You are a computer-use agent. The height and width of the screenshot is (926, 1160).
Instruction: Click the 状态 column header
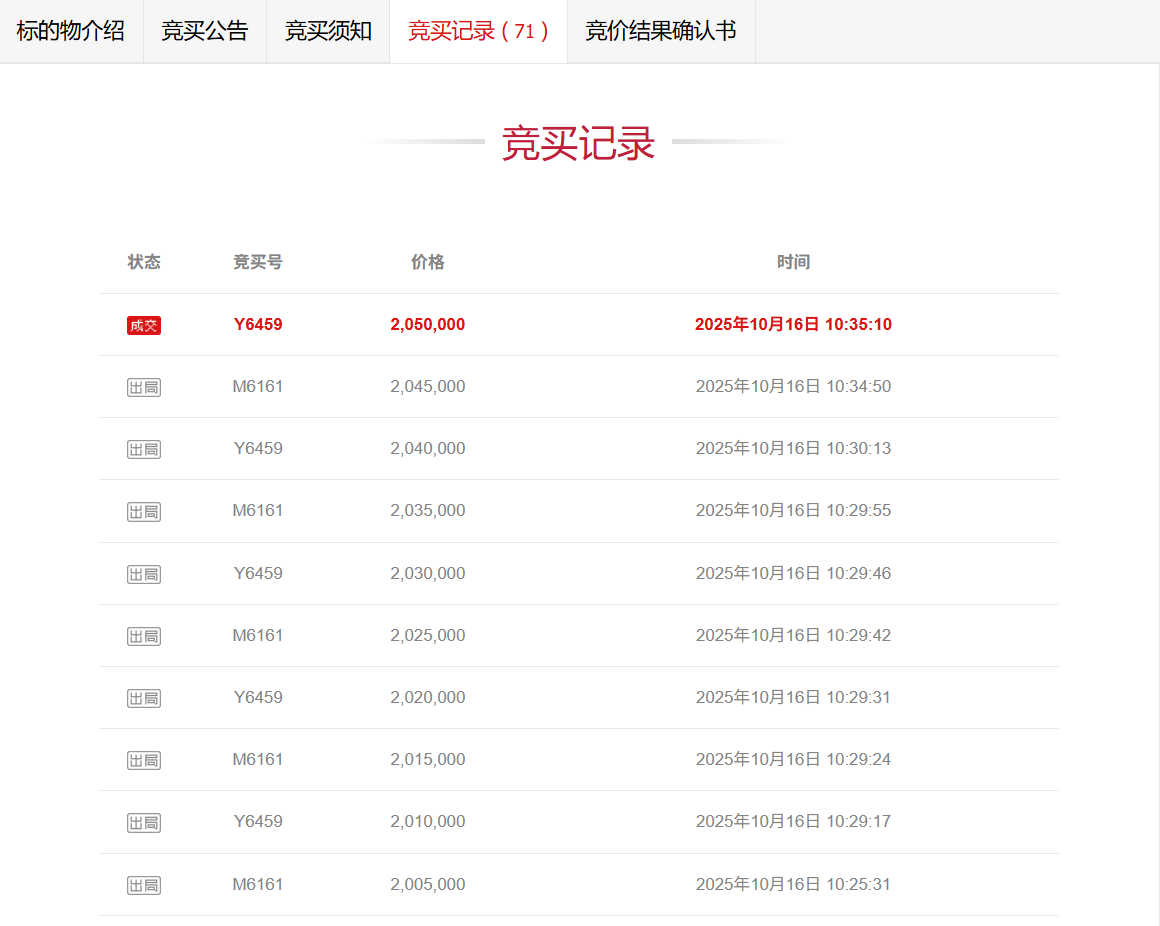144,262
